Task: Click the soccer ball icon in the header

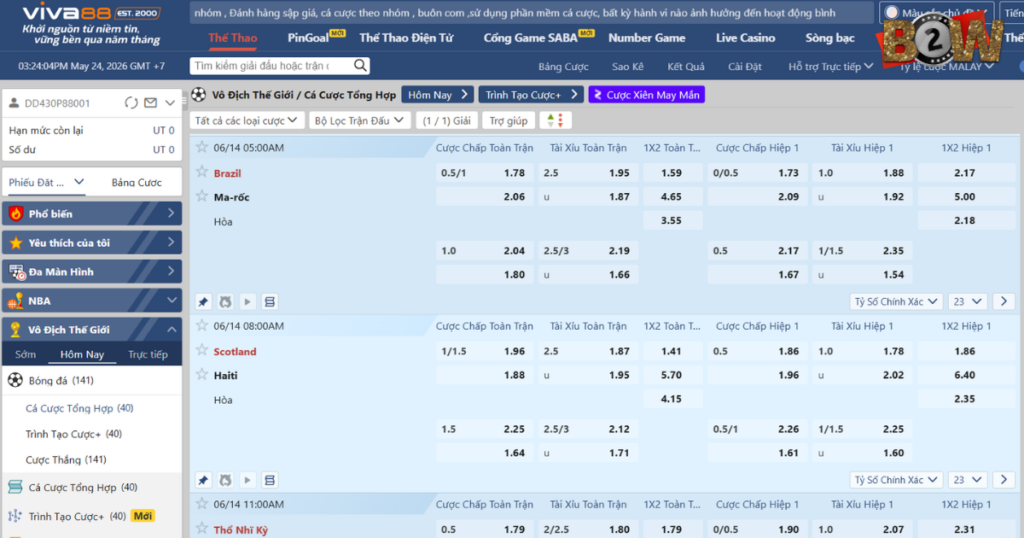Action: [199, 95]
